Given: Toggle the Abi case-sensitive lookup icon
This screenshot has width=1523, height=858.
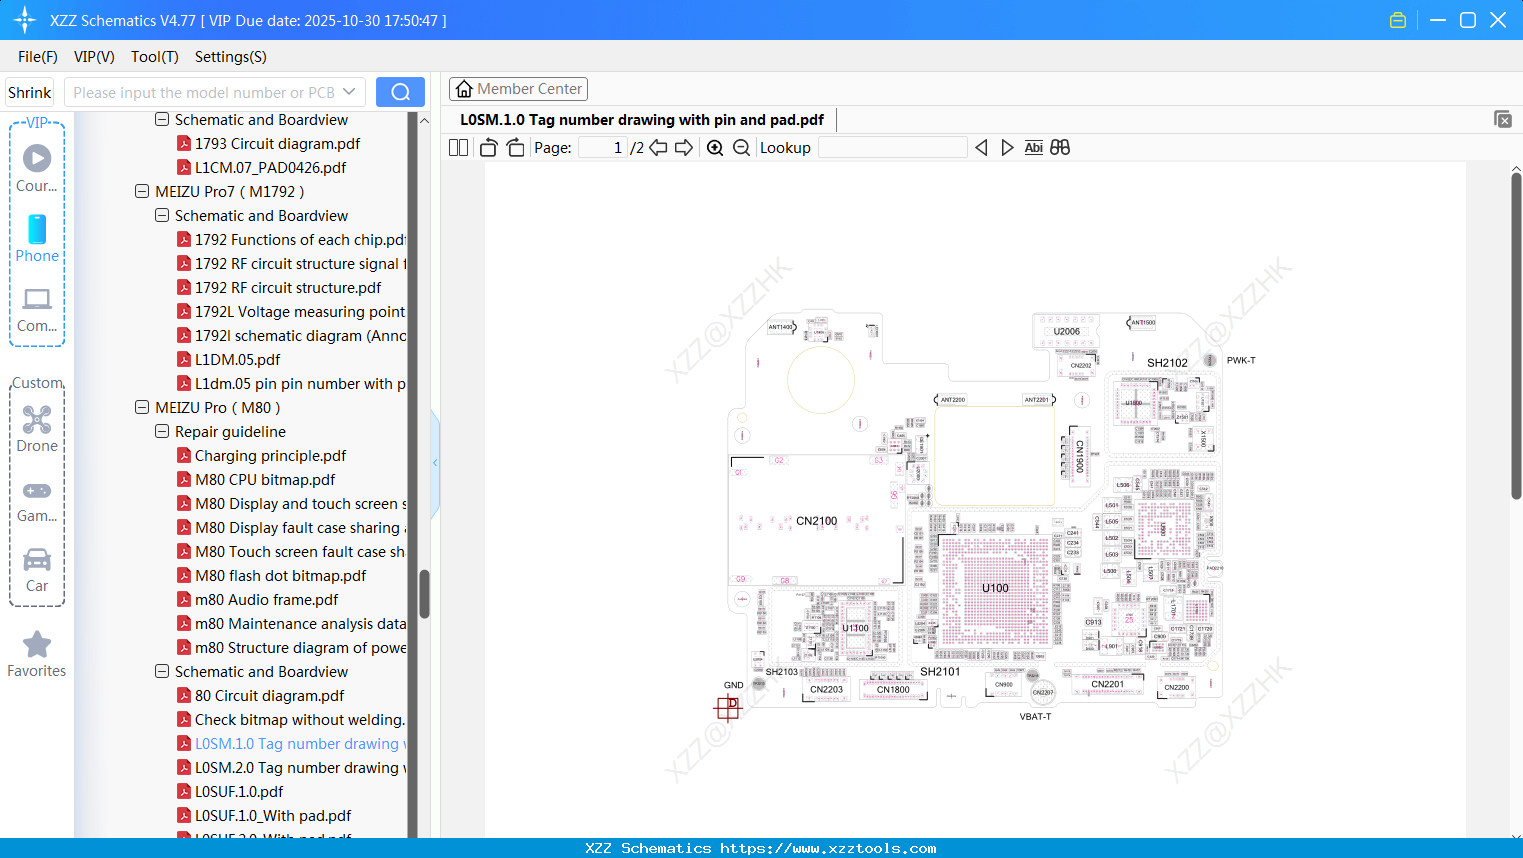Looking at the screenshot, I should pos(1033,147).
